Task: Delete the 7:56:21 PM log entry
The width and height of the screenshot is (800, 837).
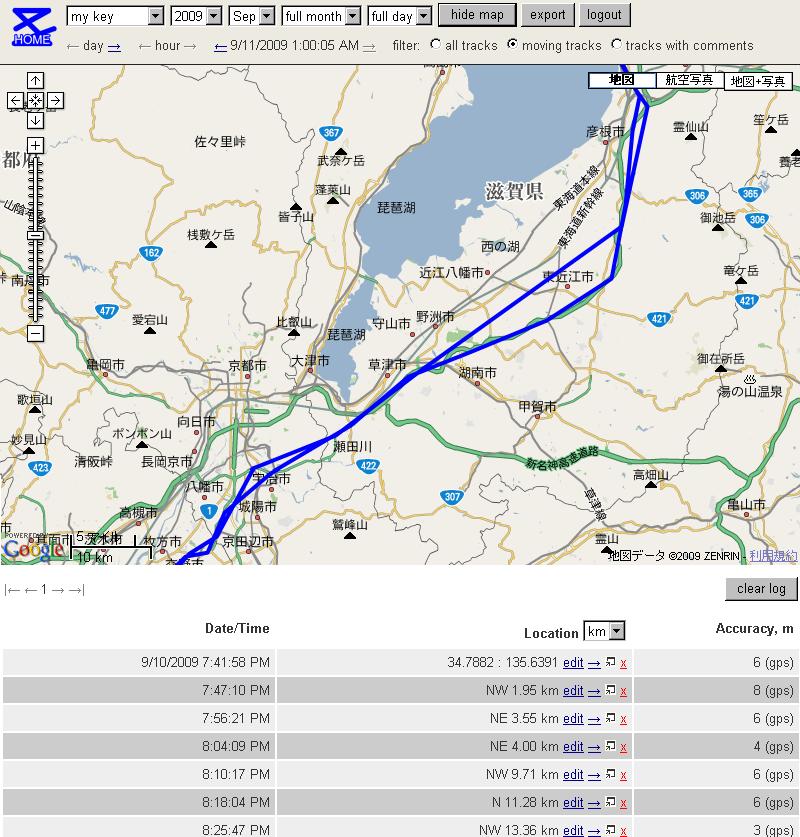Action: (x=623, y=720)
